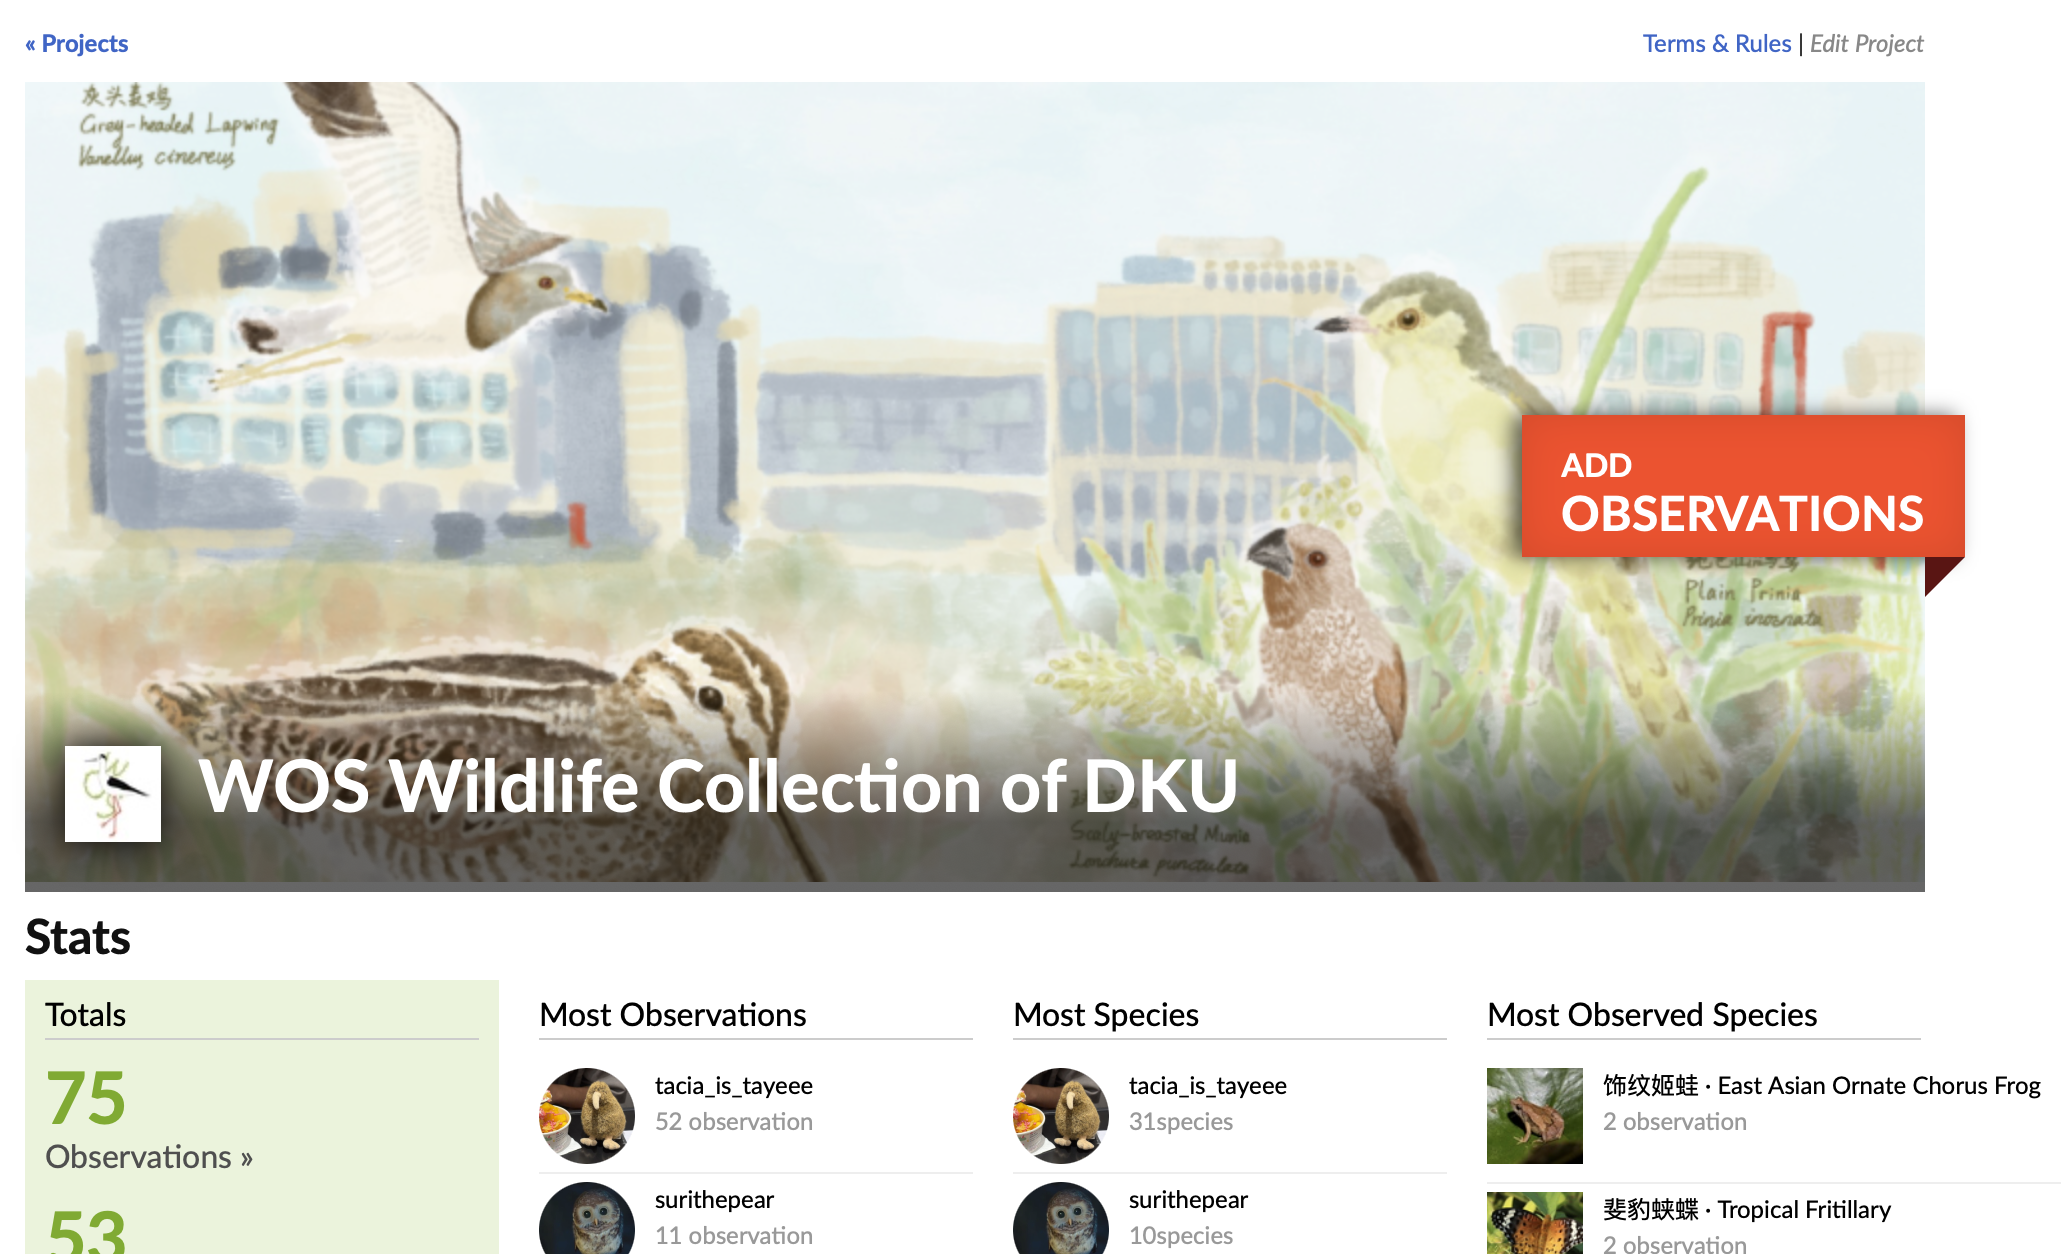Image resolution: width=2062 pixels, height=1254 pixels.
Task: Click the WOS project stilt logo icon
Action: click(x=113, y=793)
